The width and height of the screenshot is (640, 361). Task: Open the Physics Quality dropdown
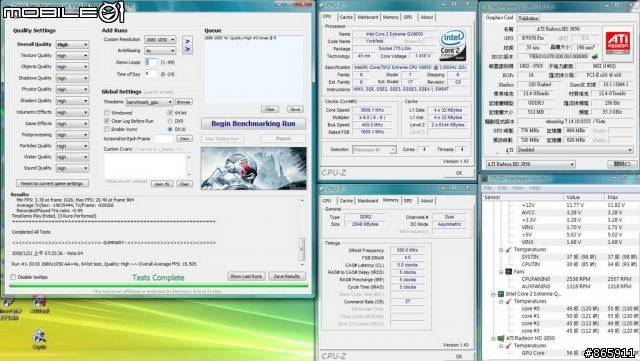point(72,89)
